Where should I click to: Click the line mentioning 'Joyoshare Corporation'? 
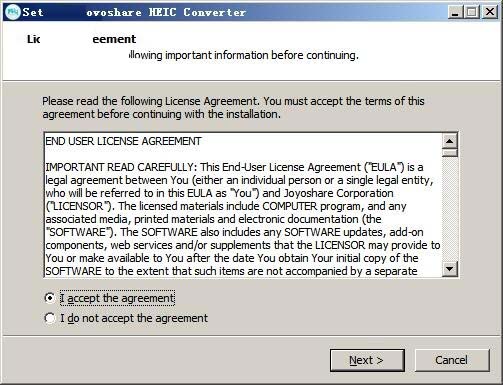[219, 193]
